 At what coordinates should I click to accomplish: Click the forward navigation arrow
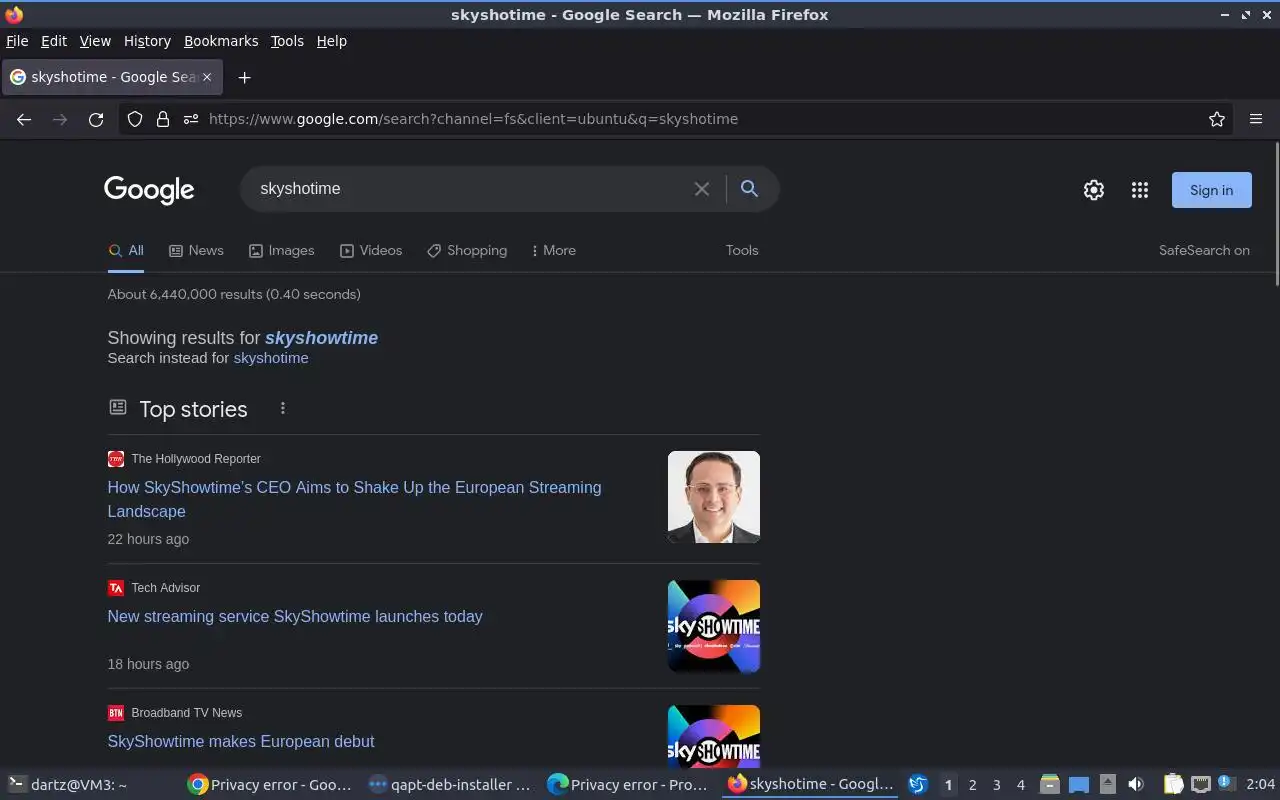60,119
